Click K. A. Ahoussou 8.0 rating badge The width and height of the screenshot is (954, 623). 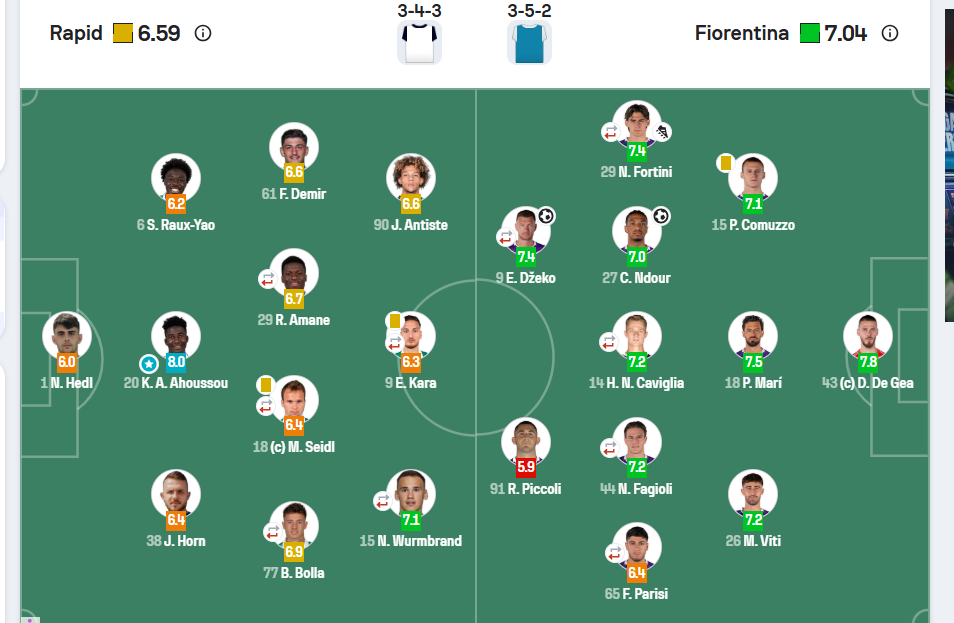[176, 362]
